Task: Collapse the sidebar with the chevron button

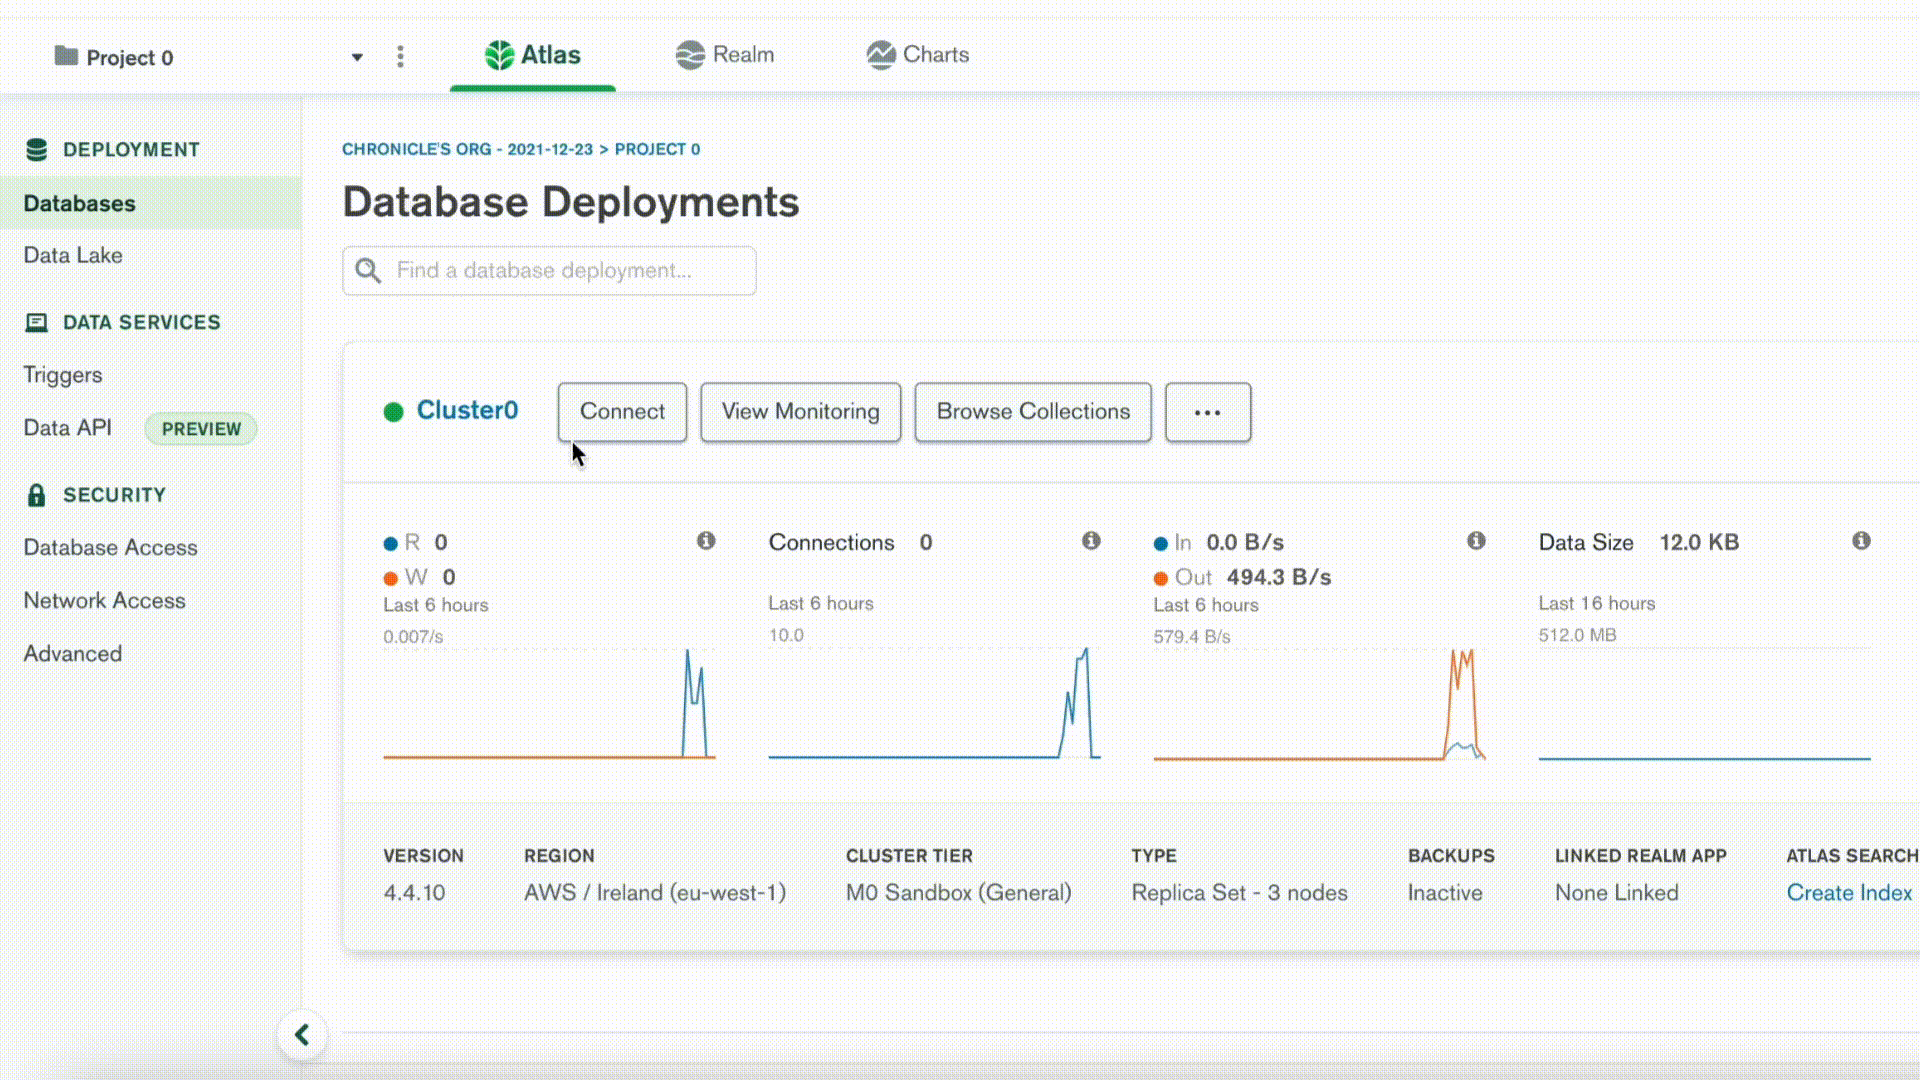Action: coord(302,1035)
